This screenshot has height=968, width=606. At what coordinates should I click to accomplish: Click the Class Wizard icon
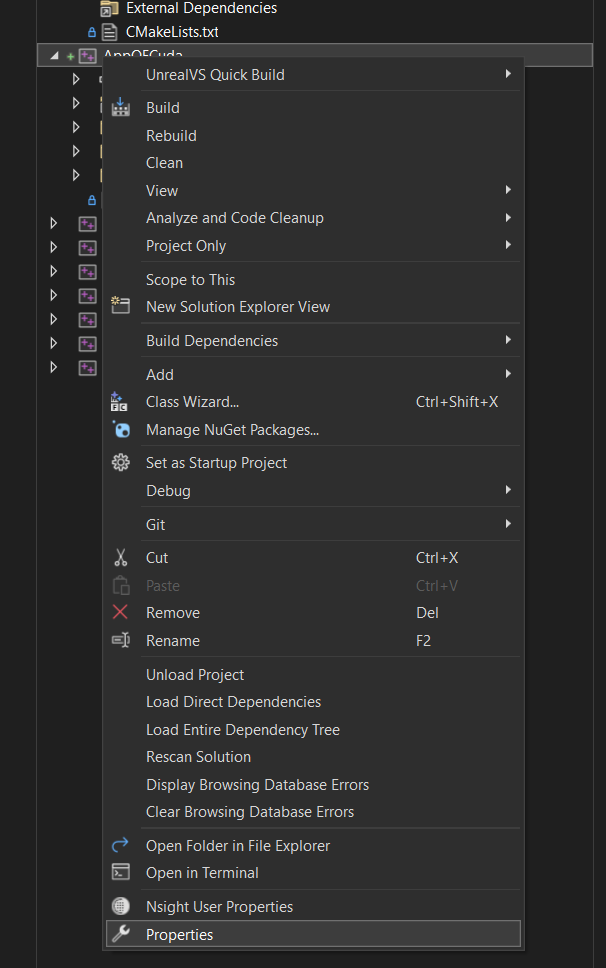120,402
